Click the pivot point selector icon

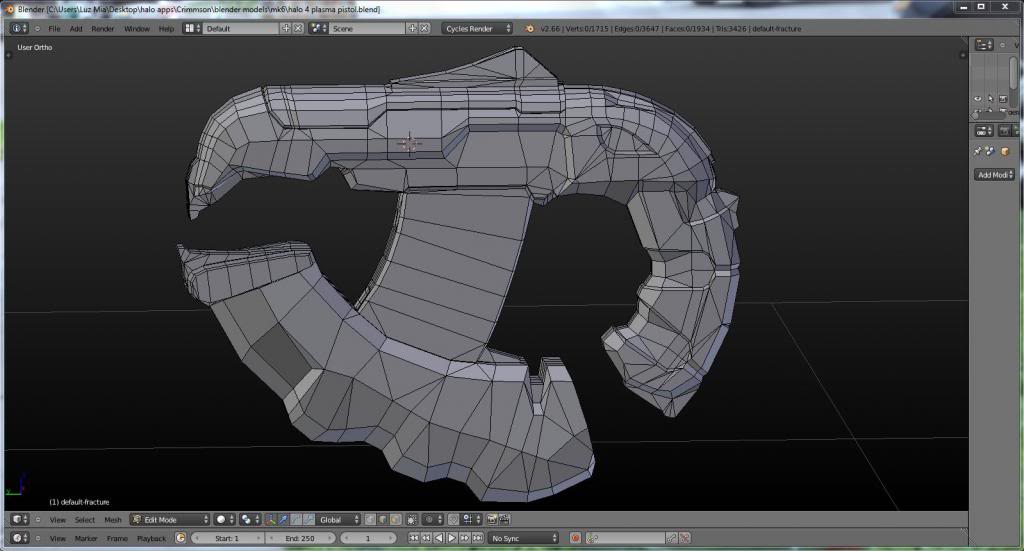coord(246,520)
